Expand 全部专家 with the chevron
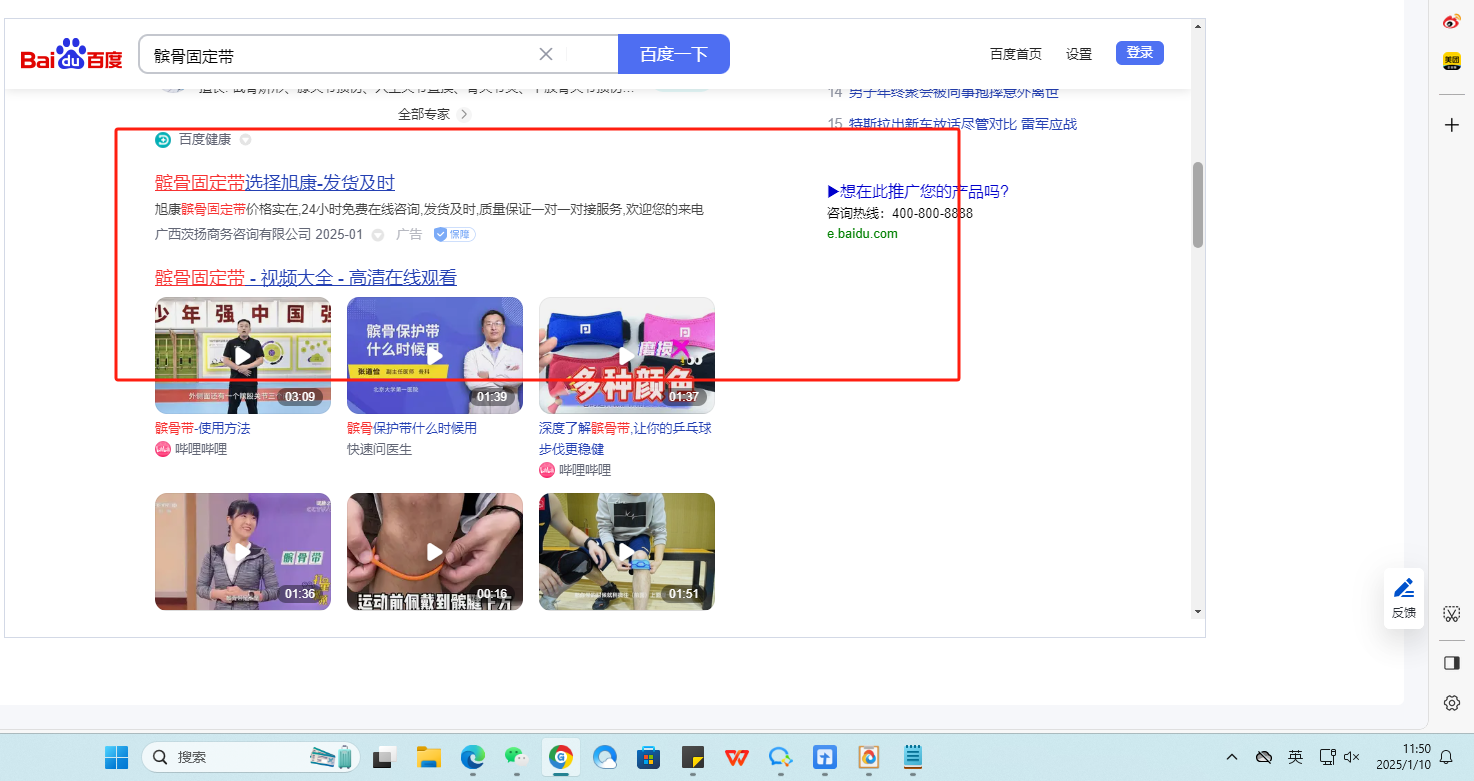The height and width of the screenshot is (781, 1474). [464, 114]
